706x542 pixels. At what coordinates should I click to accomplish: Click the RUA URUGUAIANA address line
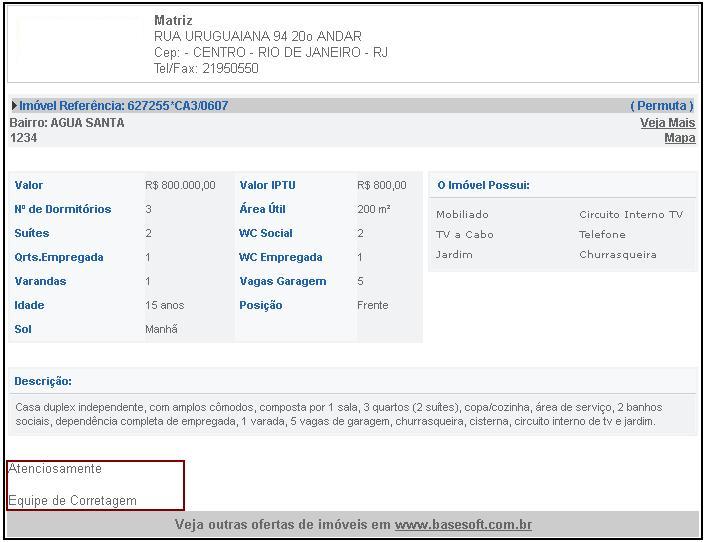[258, 36]
